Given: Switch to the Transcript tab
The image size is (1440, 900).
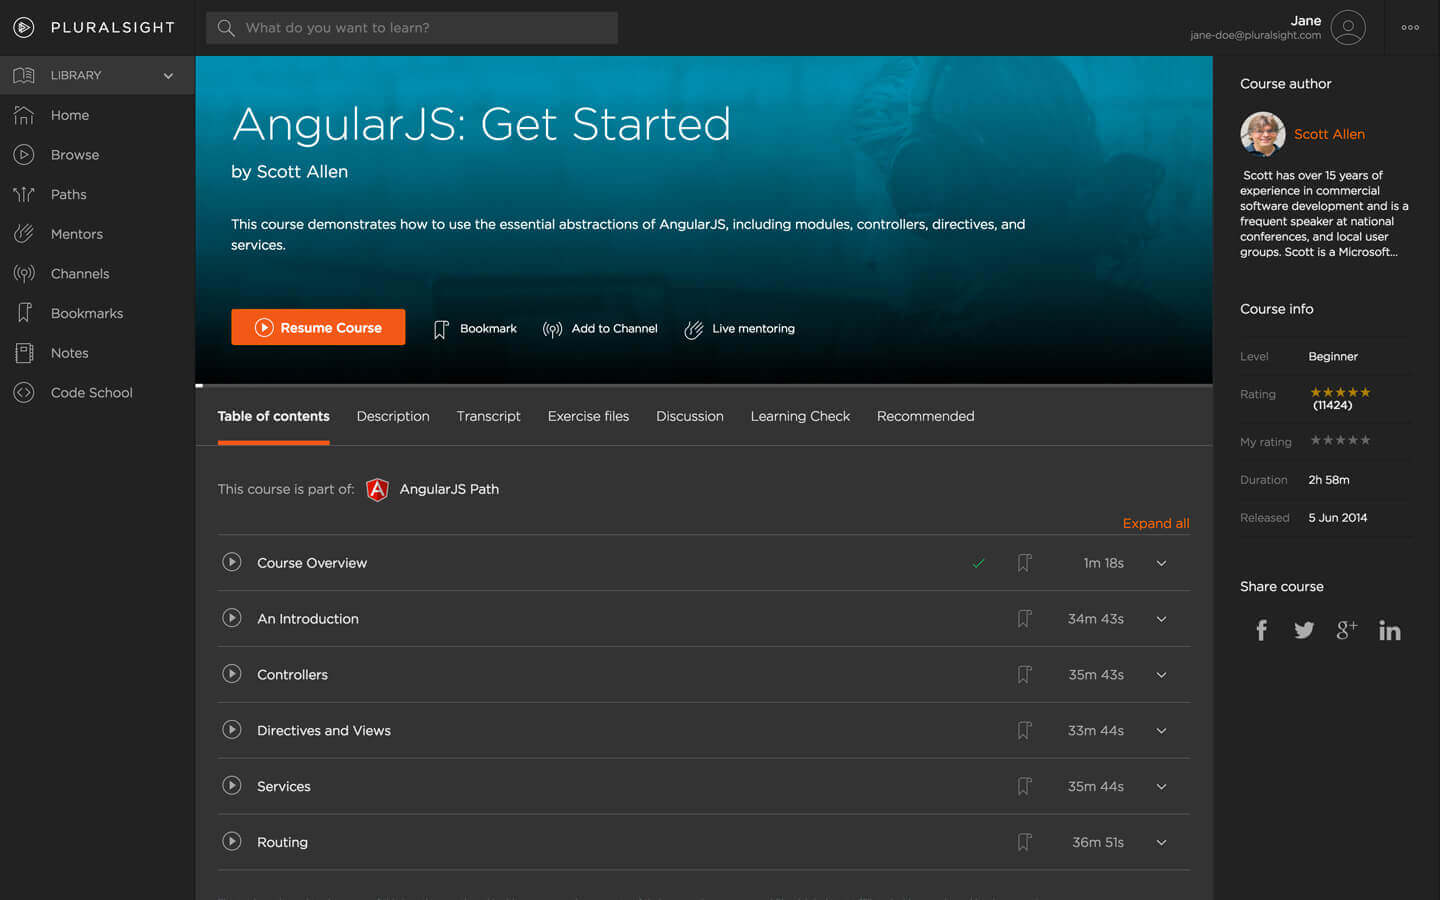Looking at the screenshot, I should pyautogui.click(x=488, y=416).
